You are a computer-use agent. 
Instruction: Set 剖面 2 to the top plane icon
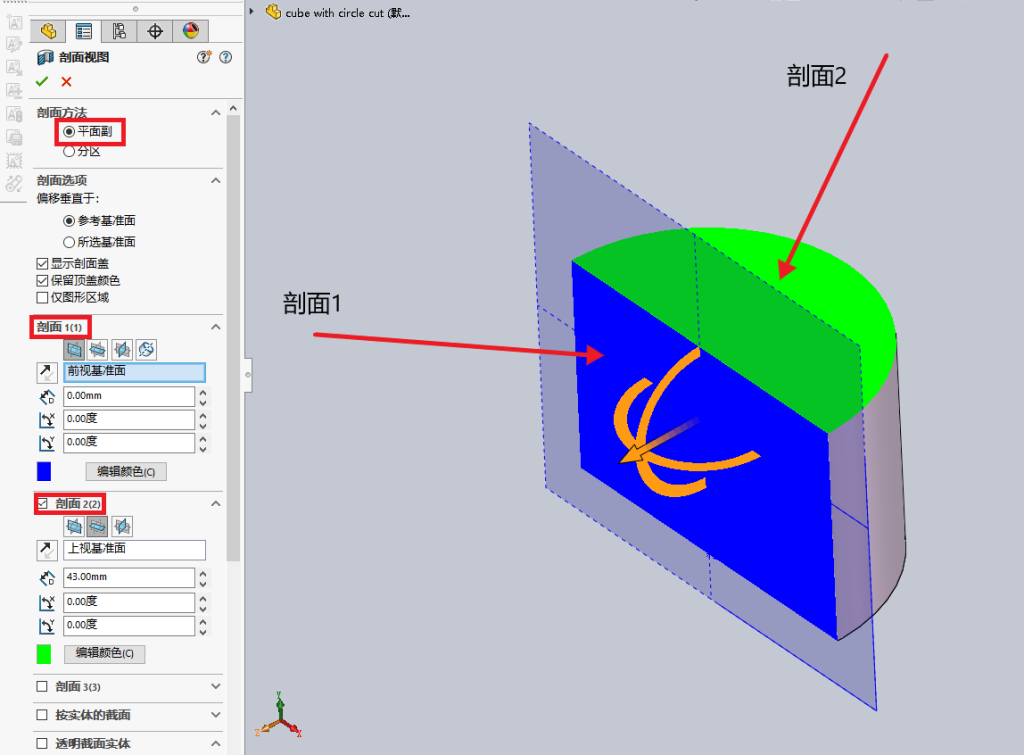pos(97,526)
